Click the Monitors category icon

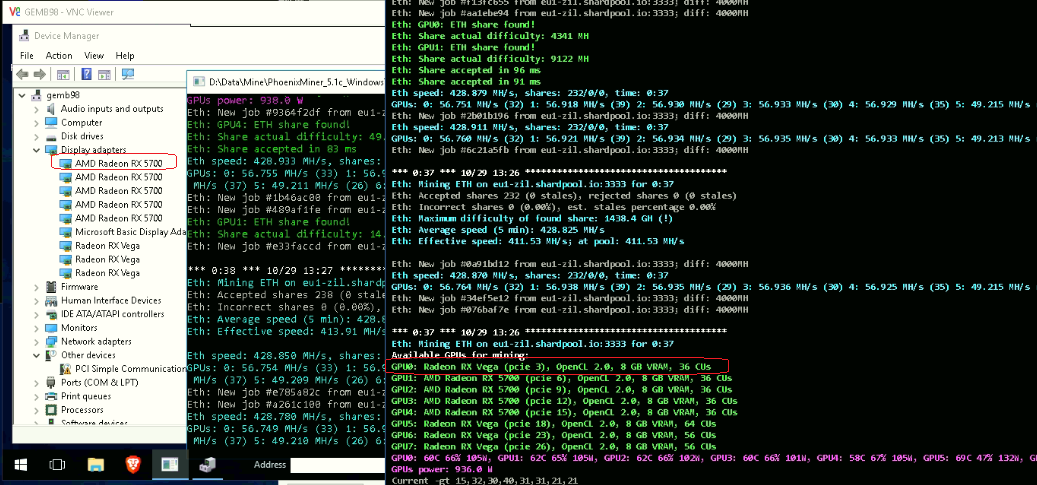[52, 328]
